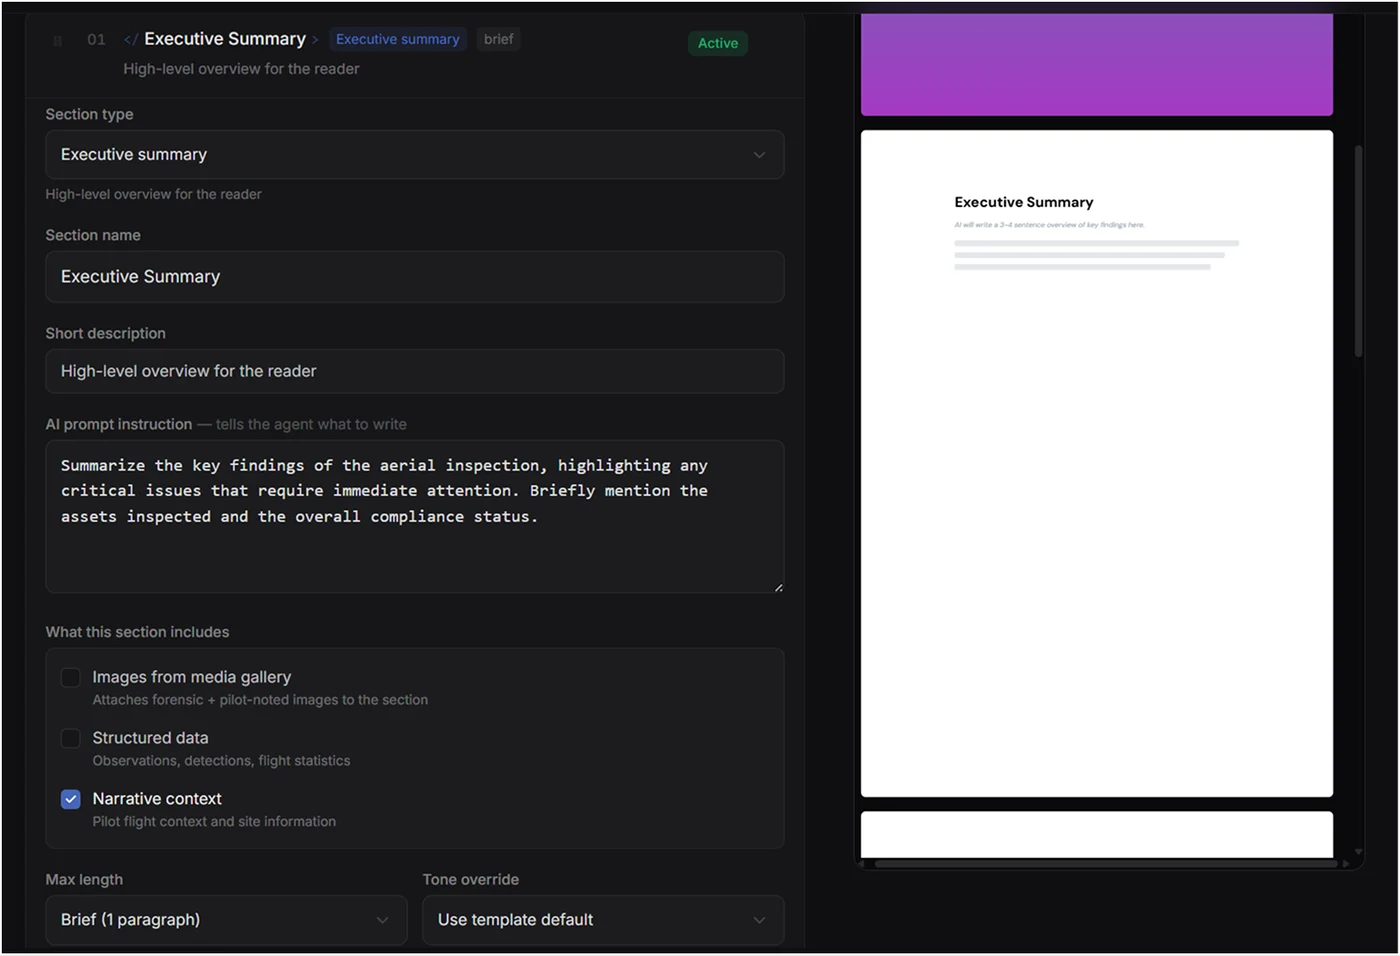Click the "Section type" label
The height and width of the screenshot is (956, 1400).
[89, 114]
